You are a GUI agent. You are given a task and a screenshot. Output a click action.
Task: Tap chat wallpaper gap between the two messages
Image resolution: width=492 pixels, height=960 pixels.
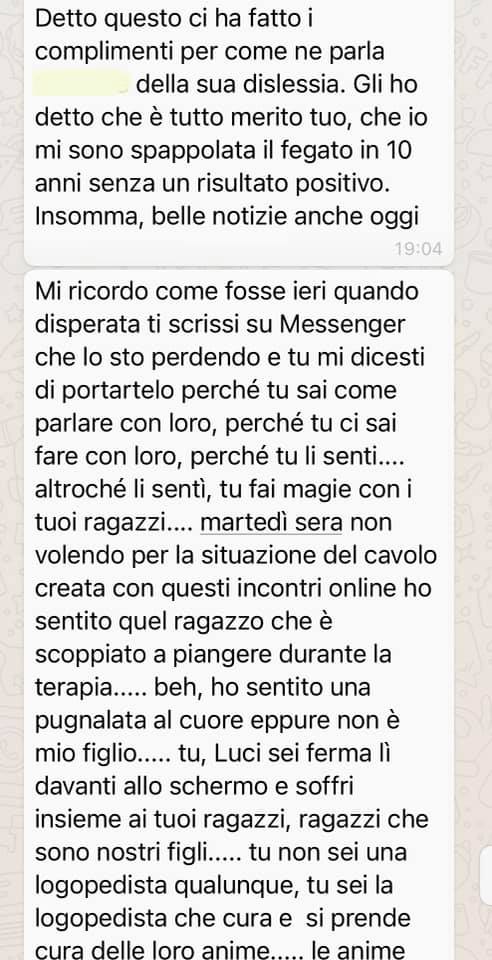click(239, 269)
